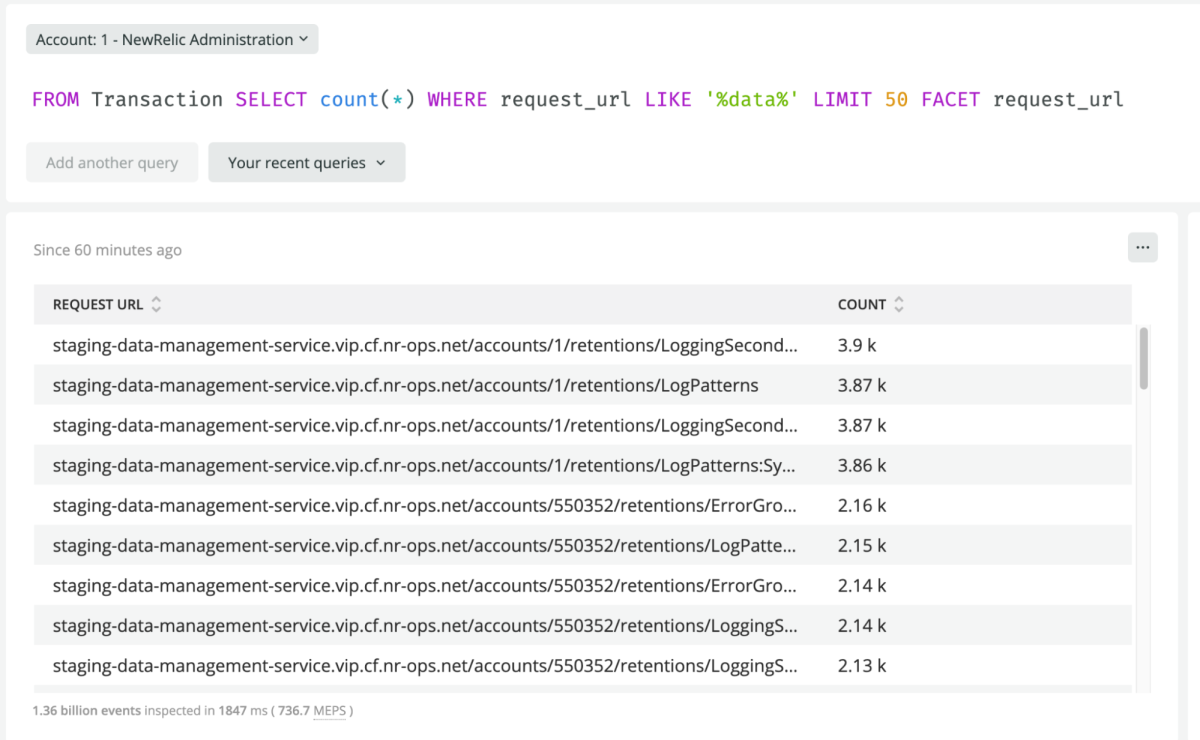Click the 2.13 k count cell
Image resolution: width=1200 pixels, height=740 pixels.
pyautogui.click(x=861, y=665)
